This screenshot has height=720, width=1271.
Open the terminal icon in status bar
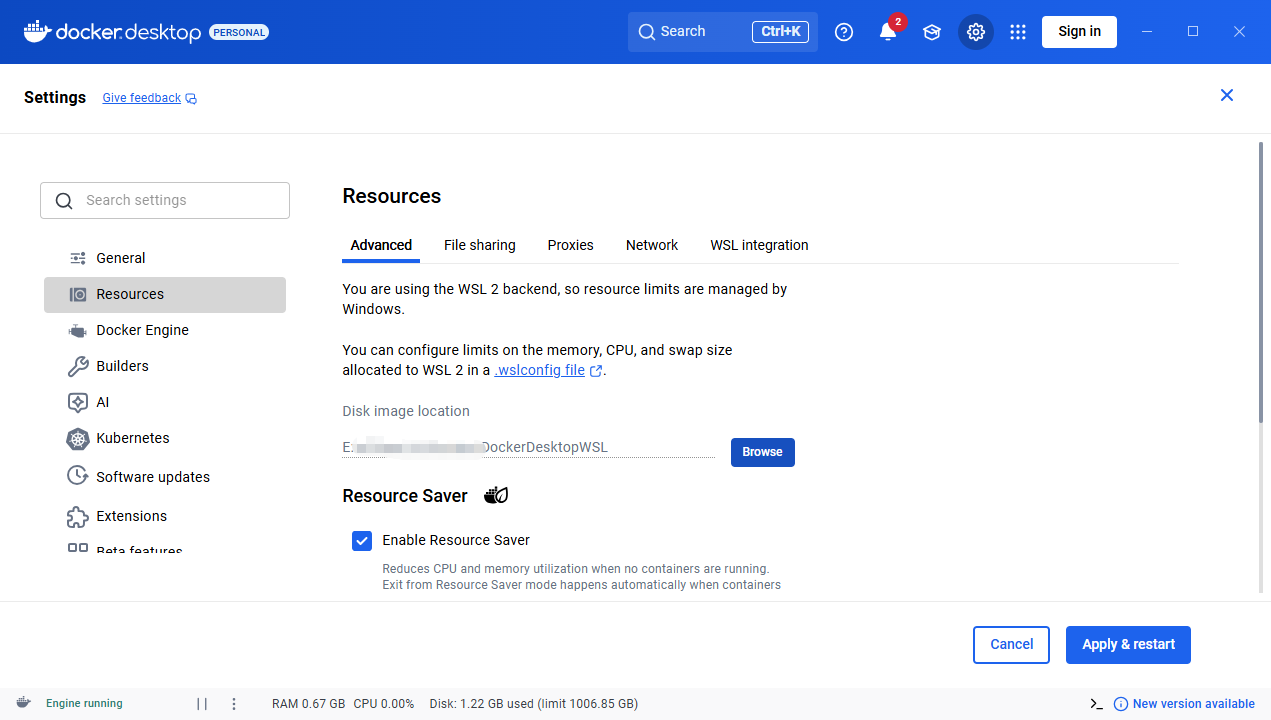point(1096,704)
